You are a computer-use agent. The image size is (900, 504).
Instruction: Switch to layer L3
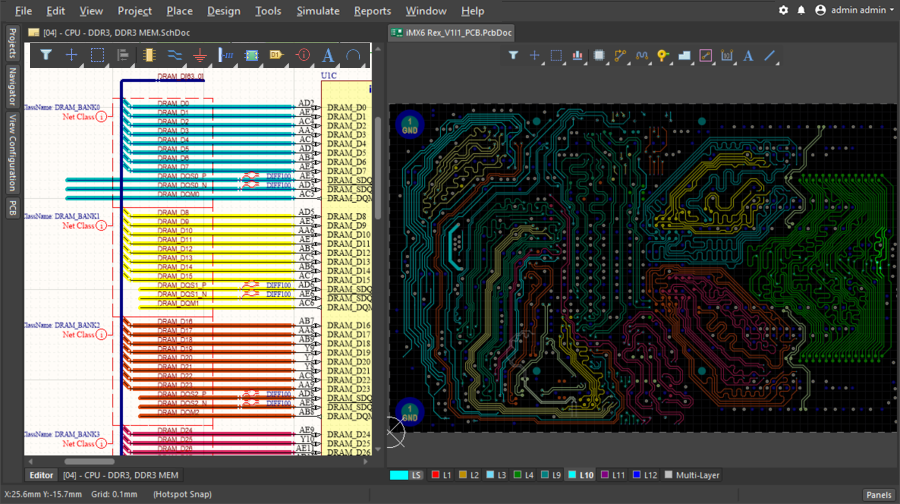tap(496, 475)
